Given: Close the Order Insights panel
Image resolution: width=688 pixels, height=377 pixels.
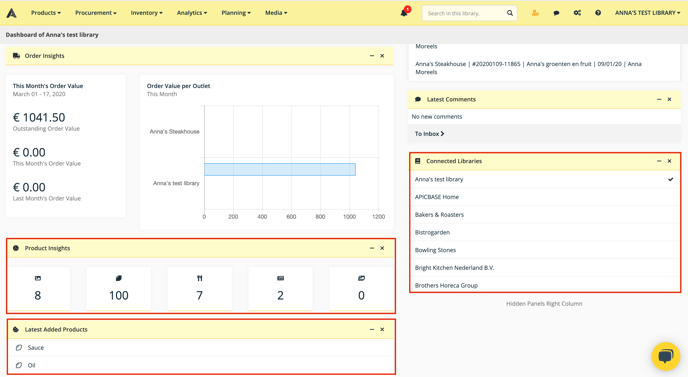Looking at the screenshot, I should click(382, 56).
